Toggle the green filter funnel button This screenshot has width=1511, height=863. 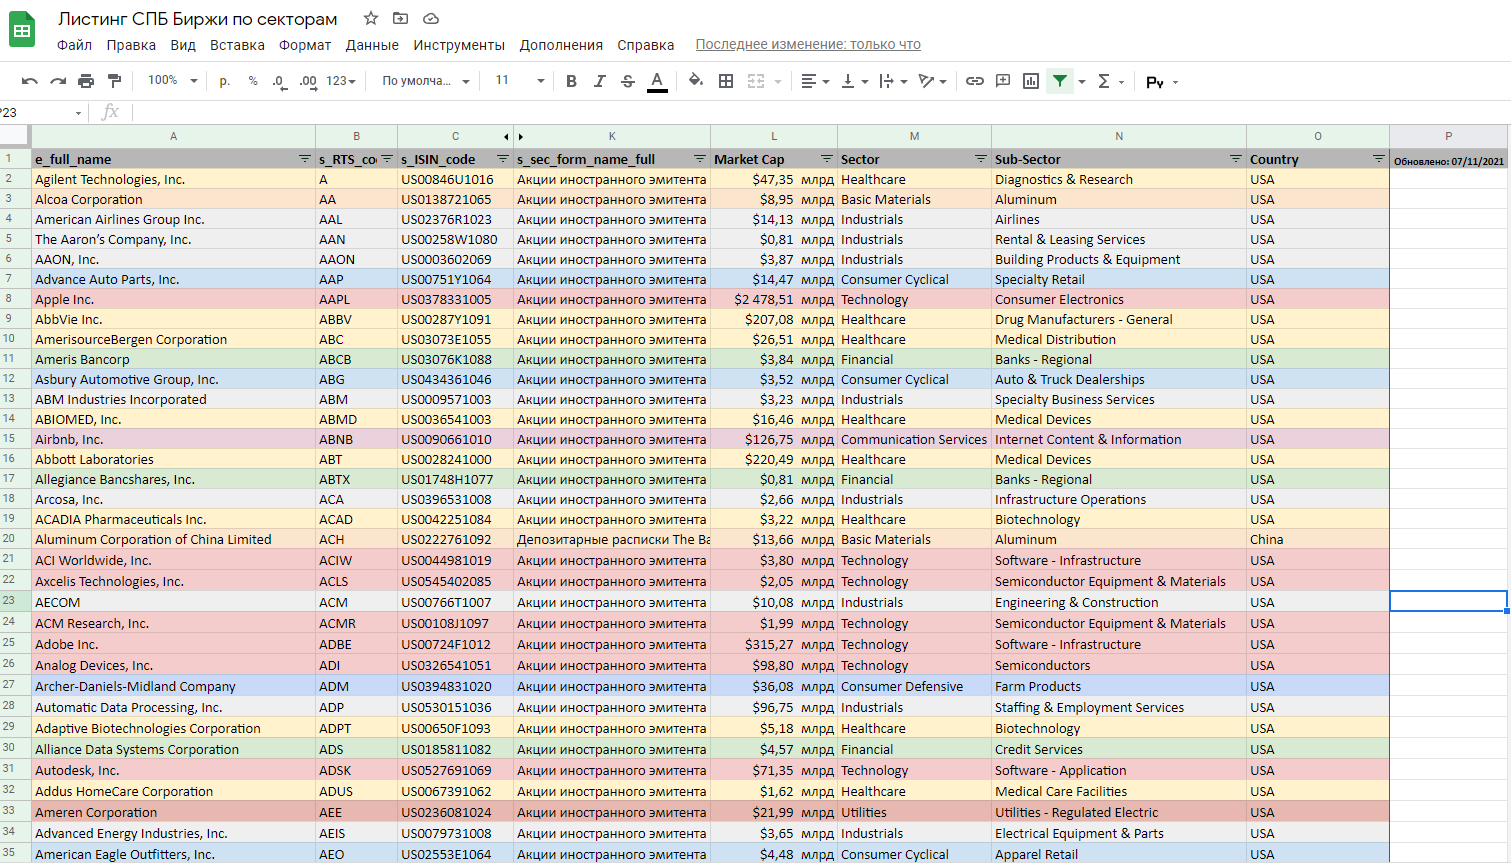click(x=1059, y=81)
